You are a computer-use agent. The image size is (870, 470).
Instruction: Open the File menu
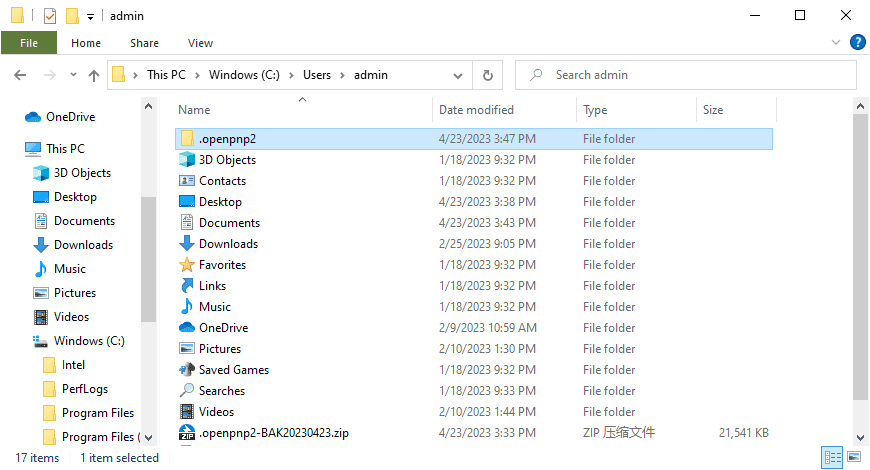pos(29,43)
